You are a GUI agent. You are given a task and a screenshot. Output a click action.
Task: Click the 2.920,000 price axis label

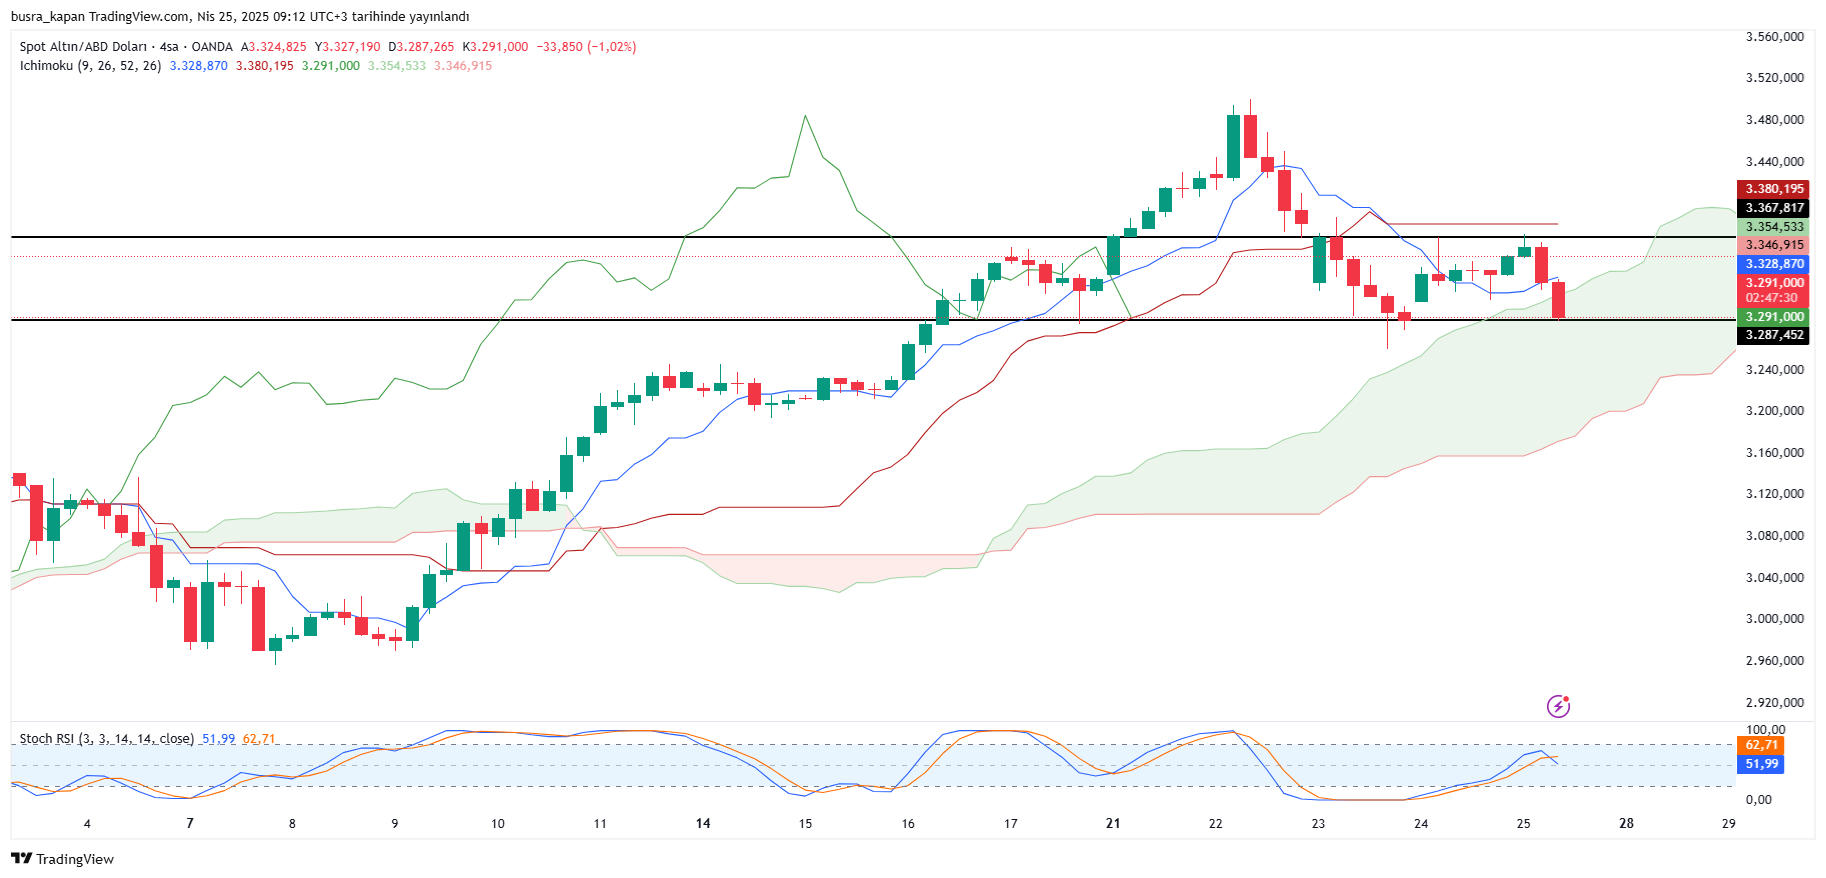[x=1774, y=703]
